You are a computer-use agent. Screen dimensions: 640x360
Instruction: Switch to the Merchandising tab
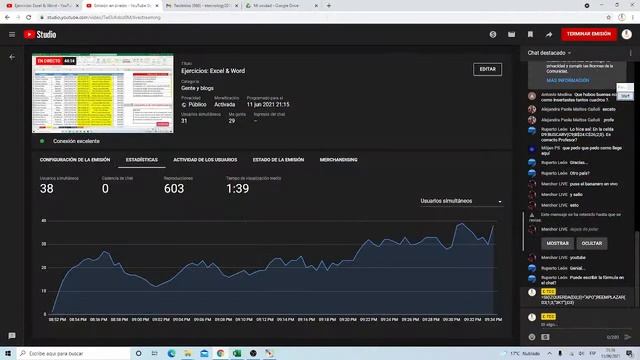click(x=338, y=160)
